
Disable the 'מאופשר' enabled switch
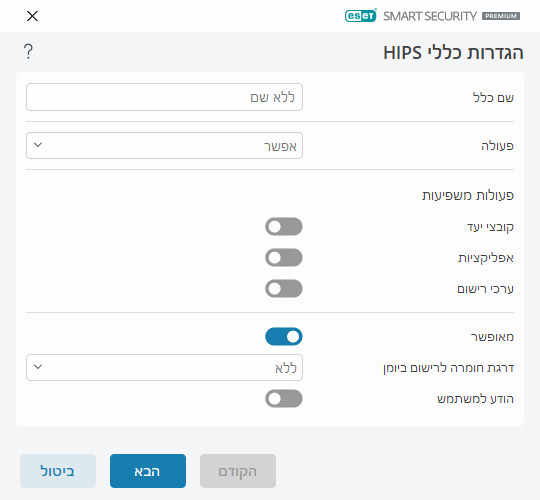[x=283, y=336]
